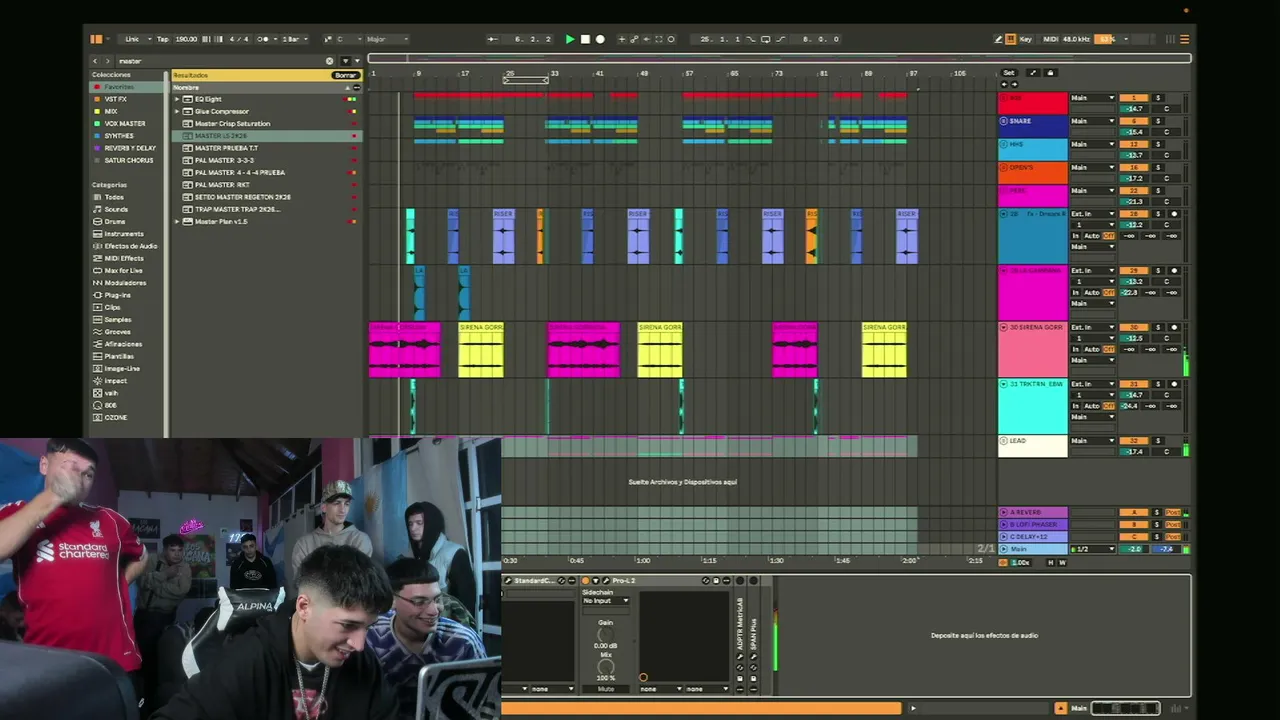Screen dimensions: 1280x720
Task: Show the H track height toggle
Action: (1050, 562)
